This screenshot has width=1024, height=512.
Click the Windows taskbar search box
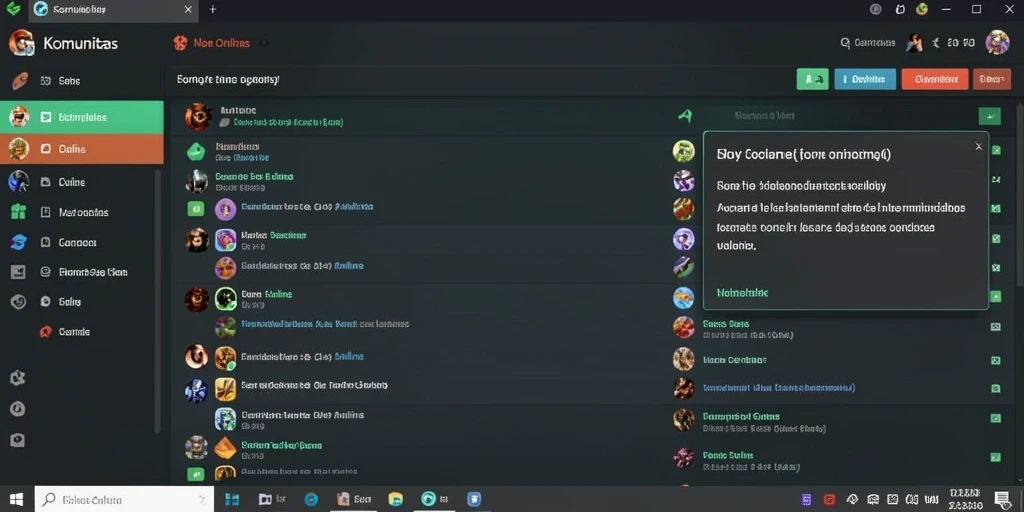[x=124, y=500]
